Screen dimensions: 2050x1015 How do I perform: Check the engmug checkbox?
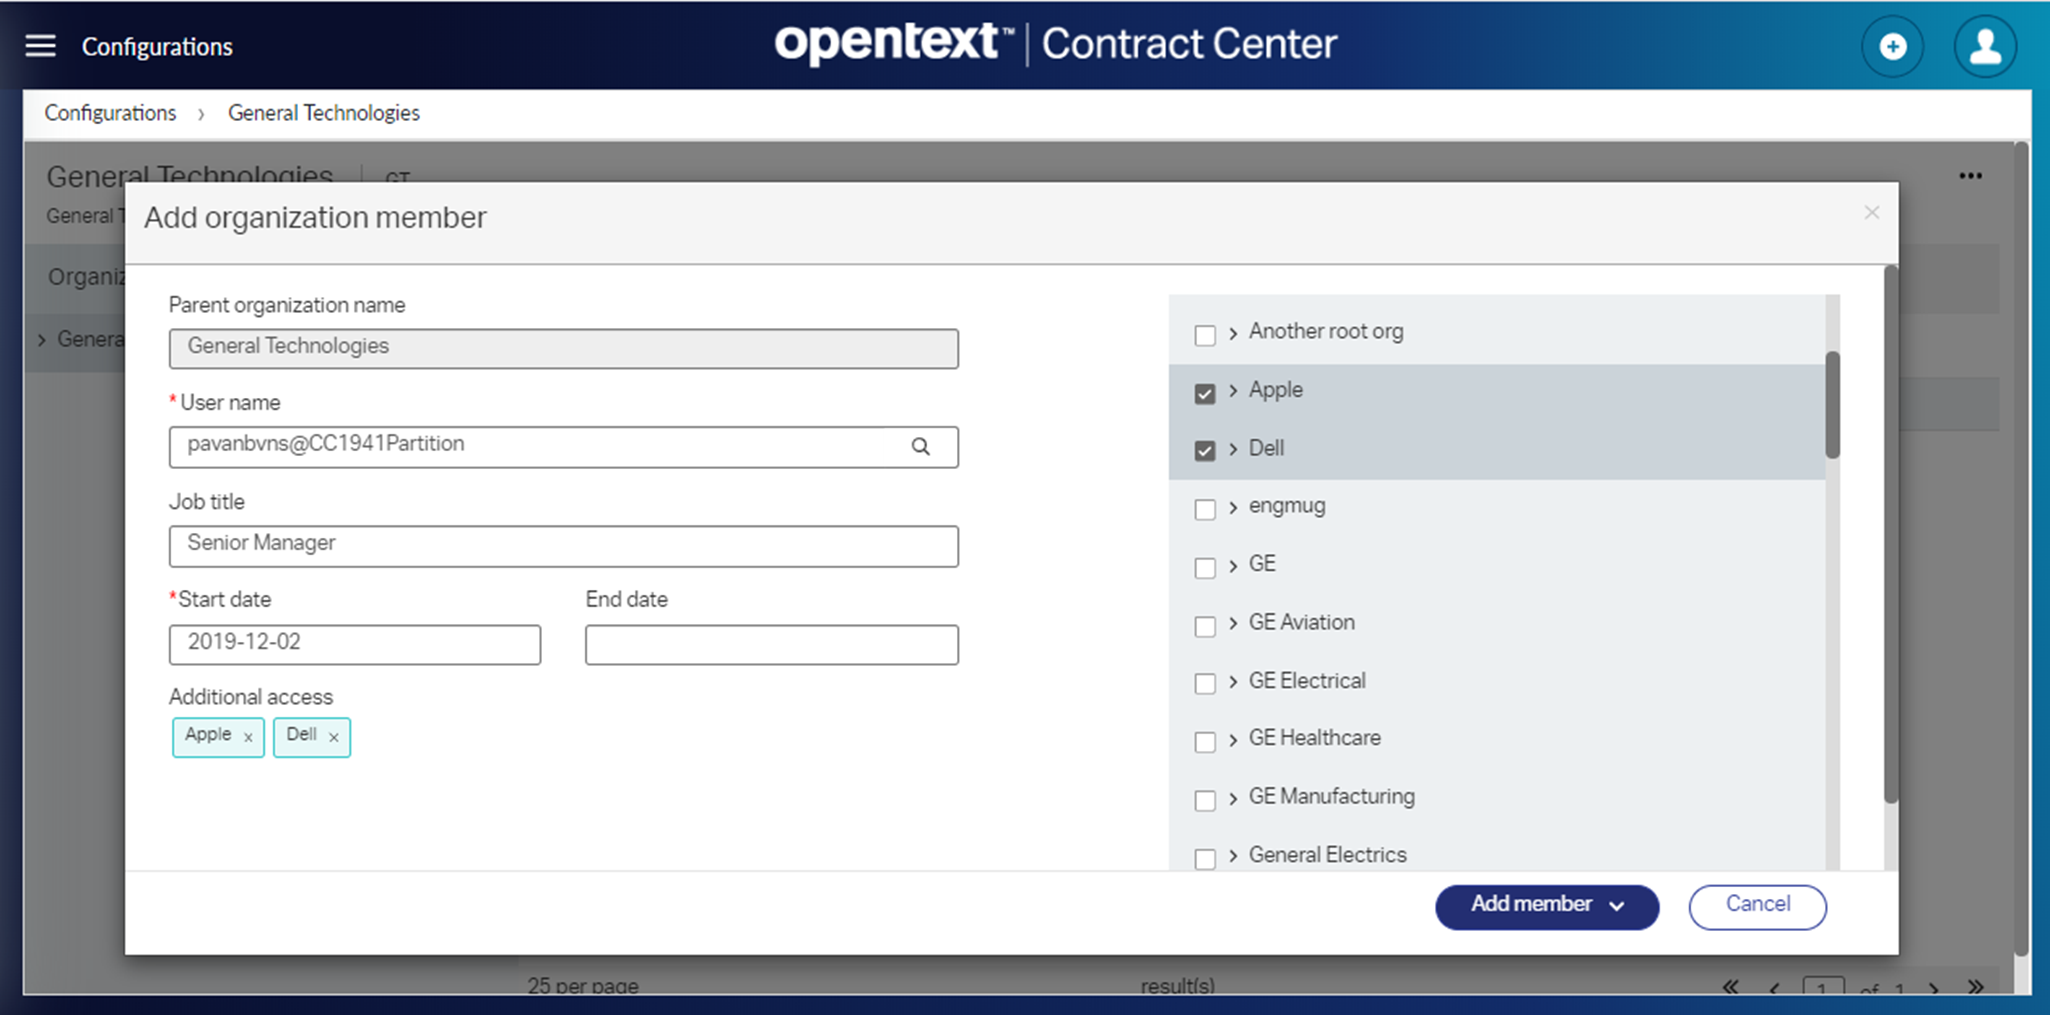pyautogui.click(x=1205, y=509)
